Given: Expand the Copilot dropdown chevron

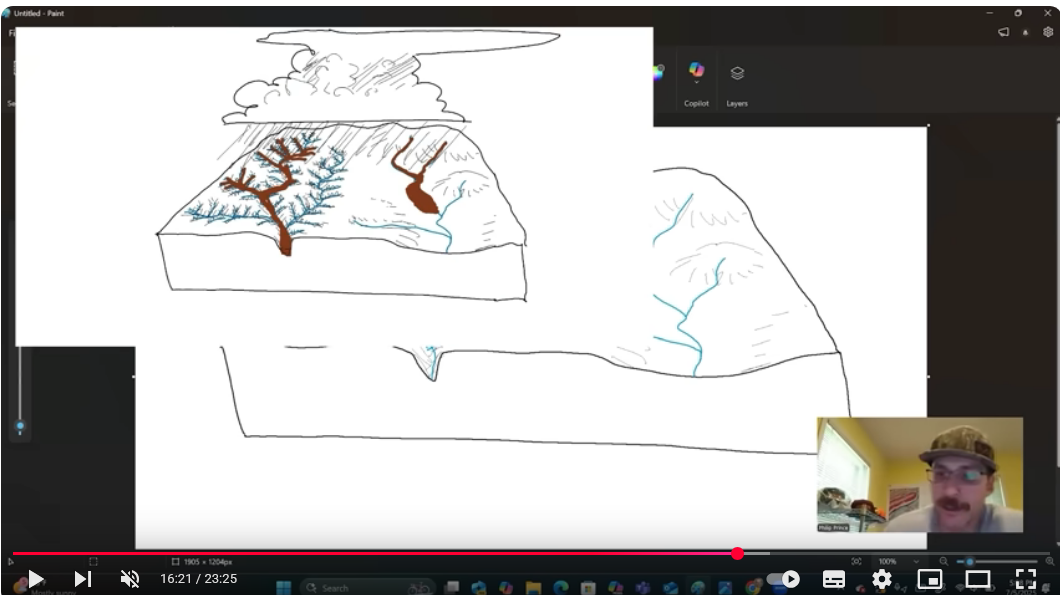Looking at the screenshot, I should tap(696, 83).
